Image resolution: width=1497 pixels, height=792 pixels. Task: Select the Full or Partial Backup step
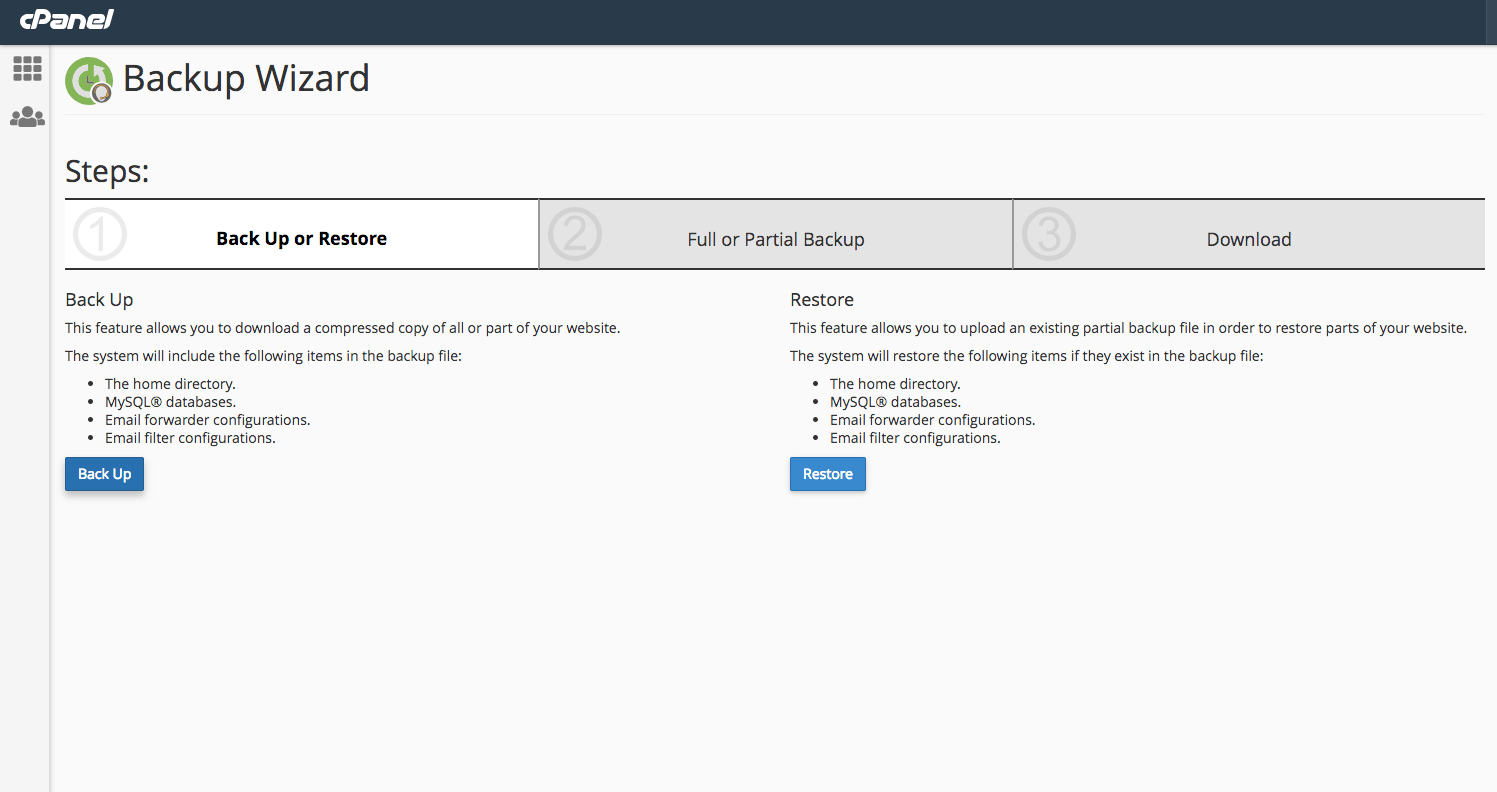pyautogui.click(x=776, y=235)
